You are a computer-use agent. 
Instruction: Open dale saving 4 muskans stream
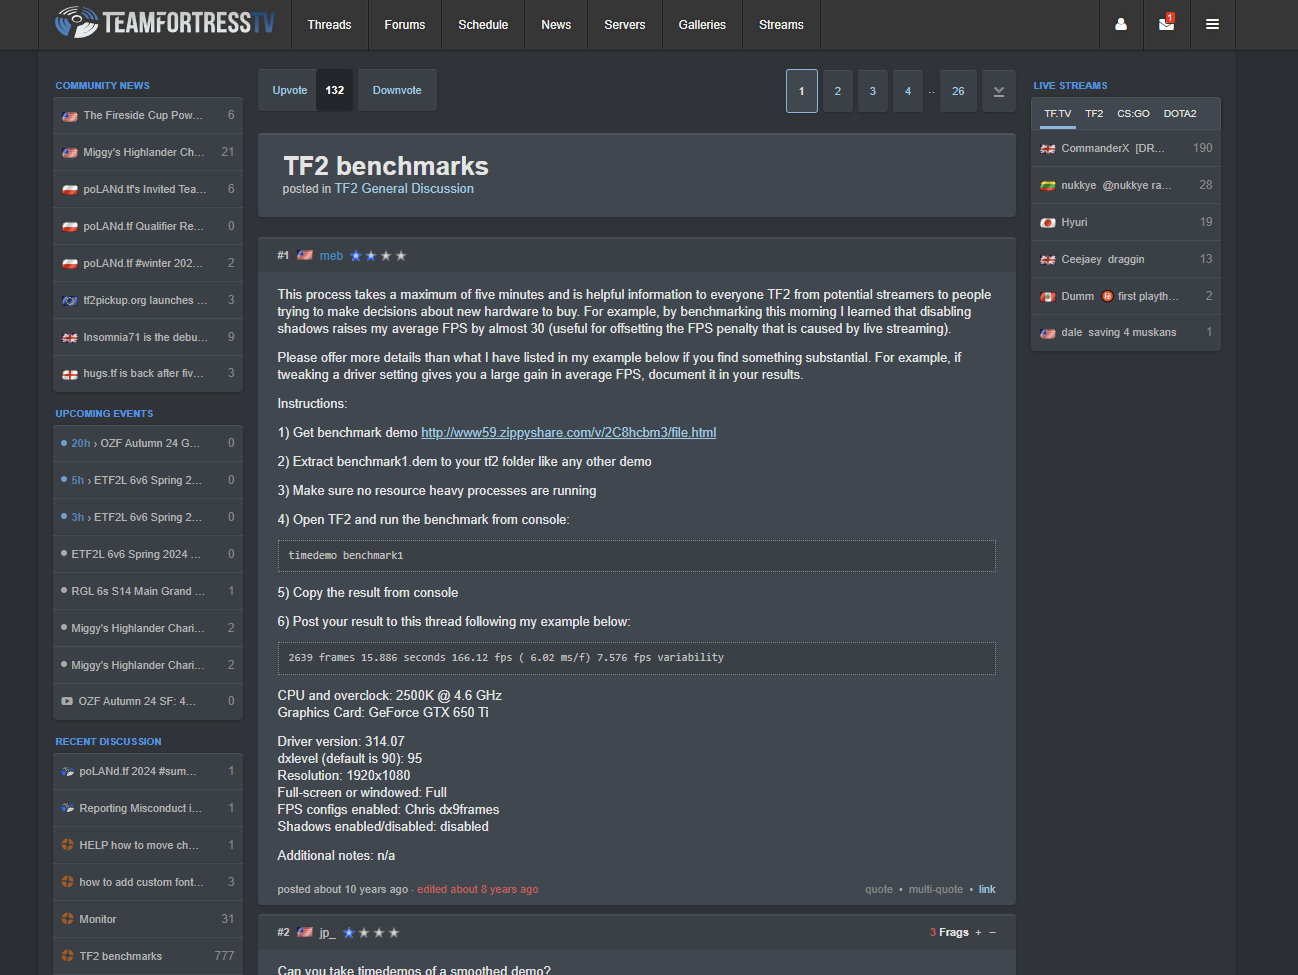pos(1126,333)
